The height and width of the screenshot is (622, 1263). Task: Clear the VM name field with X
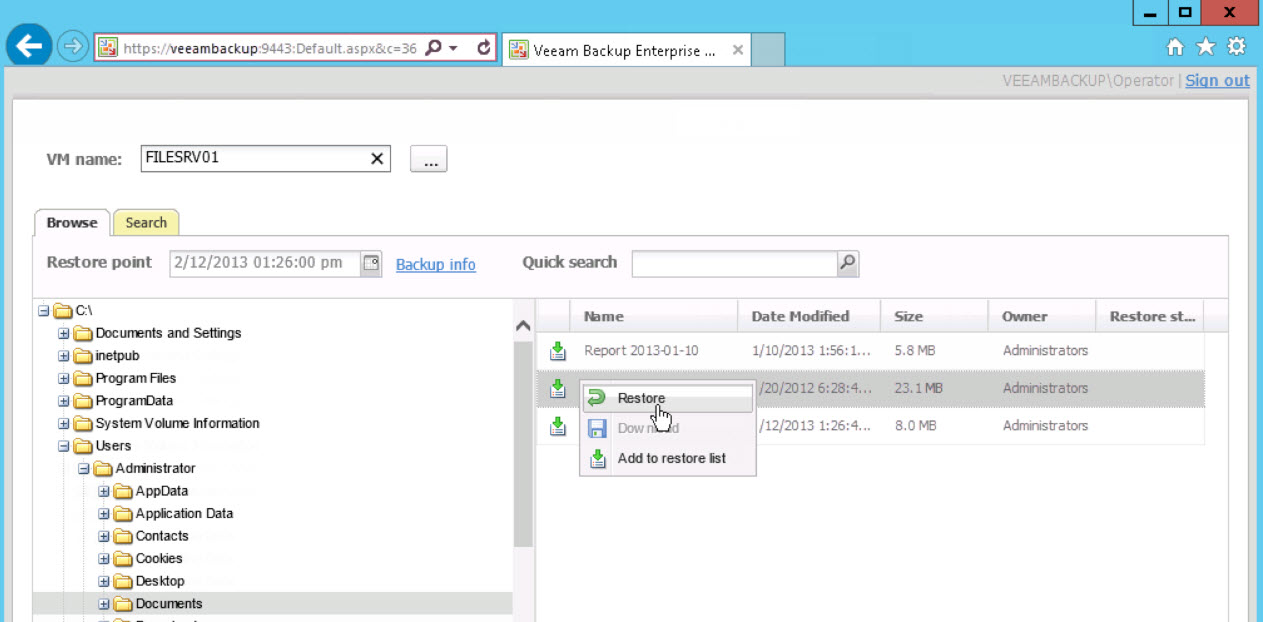click(377, 158)
